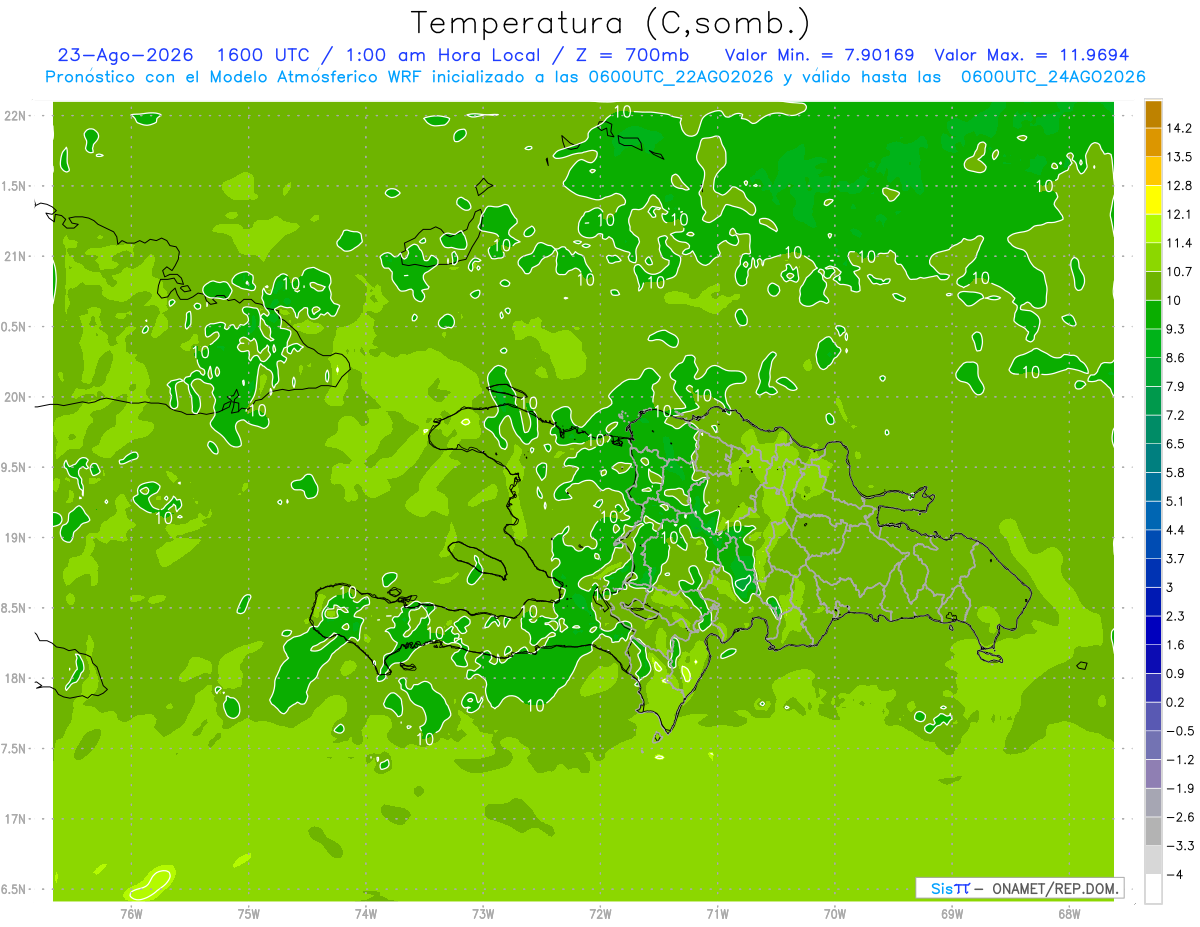Click the "21N" latitude axis label

[x=16, y=257]
